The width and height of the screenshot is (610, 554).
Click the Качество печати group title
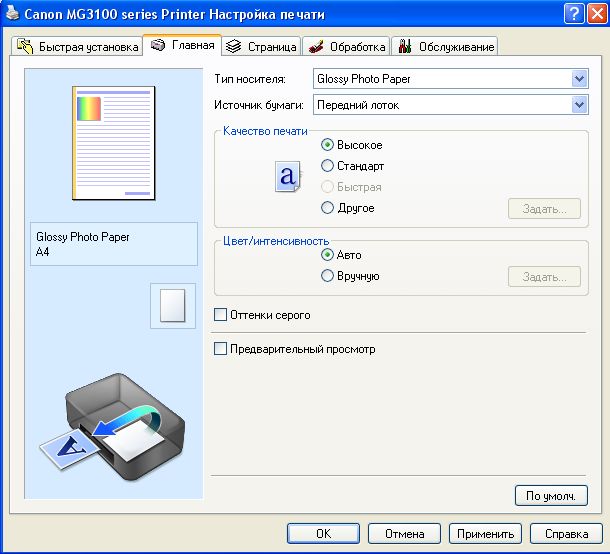tap(265, 131)
